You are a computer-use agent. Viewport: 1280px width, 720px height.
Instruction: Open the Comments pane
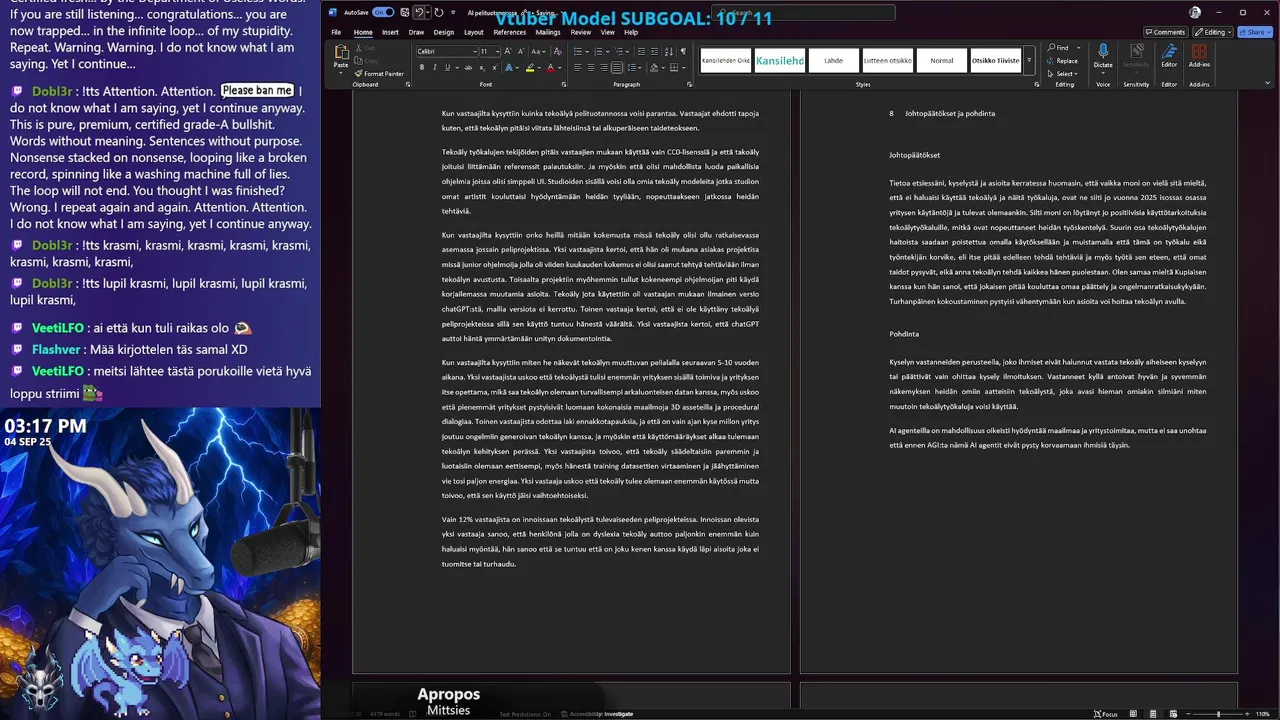pyautogui.click(x=1164, y=32)
